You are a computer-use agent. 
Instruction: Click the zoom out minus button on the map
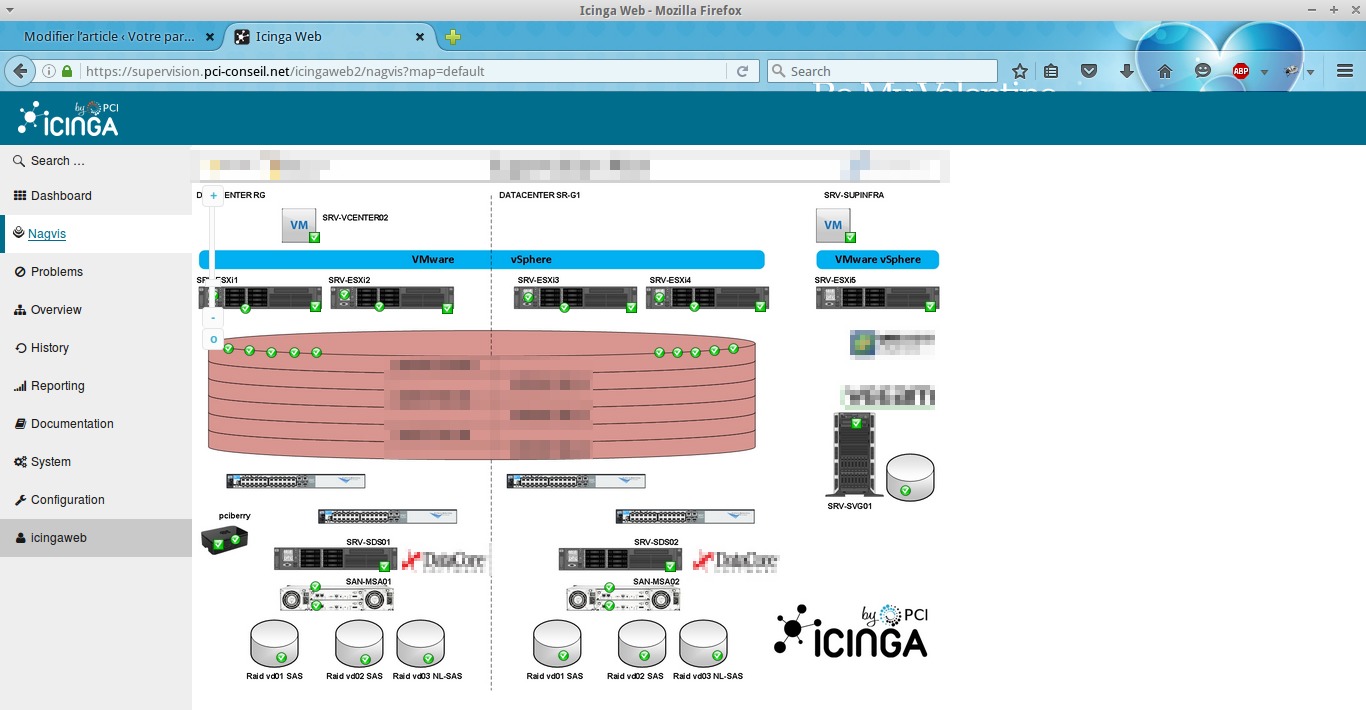click(x=214, y=318)
